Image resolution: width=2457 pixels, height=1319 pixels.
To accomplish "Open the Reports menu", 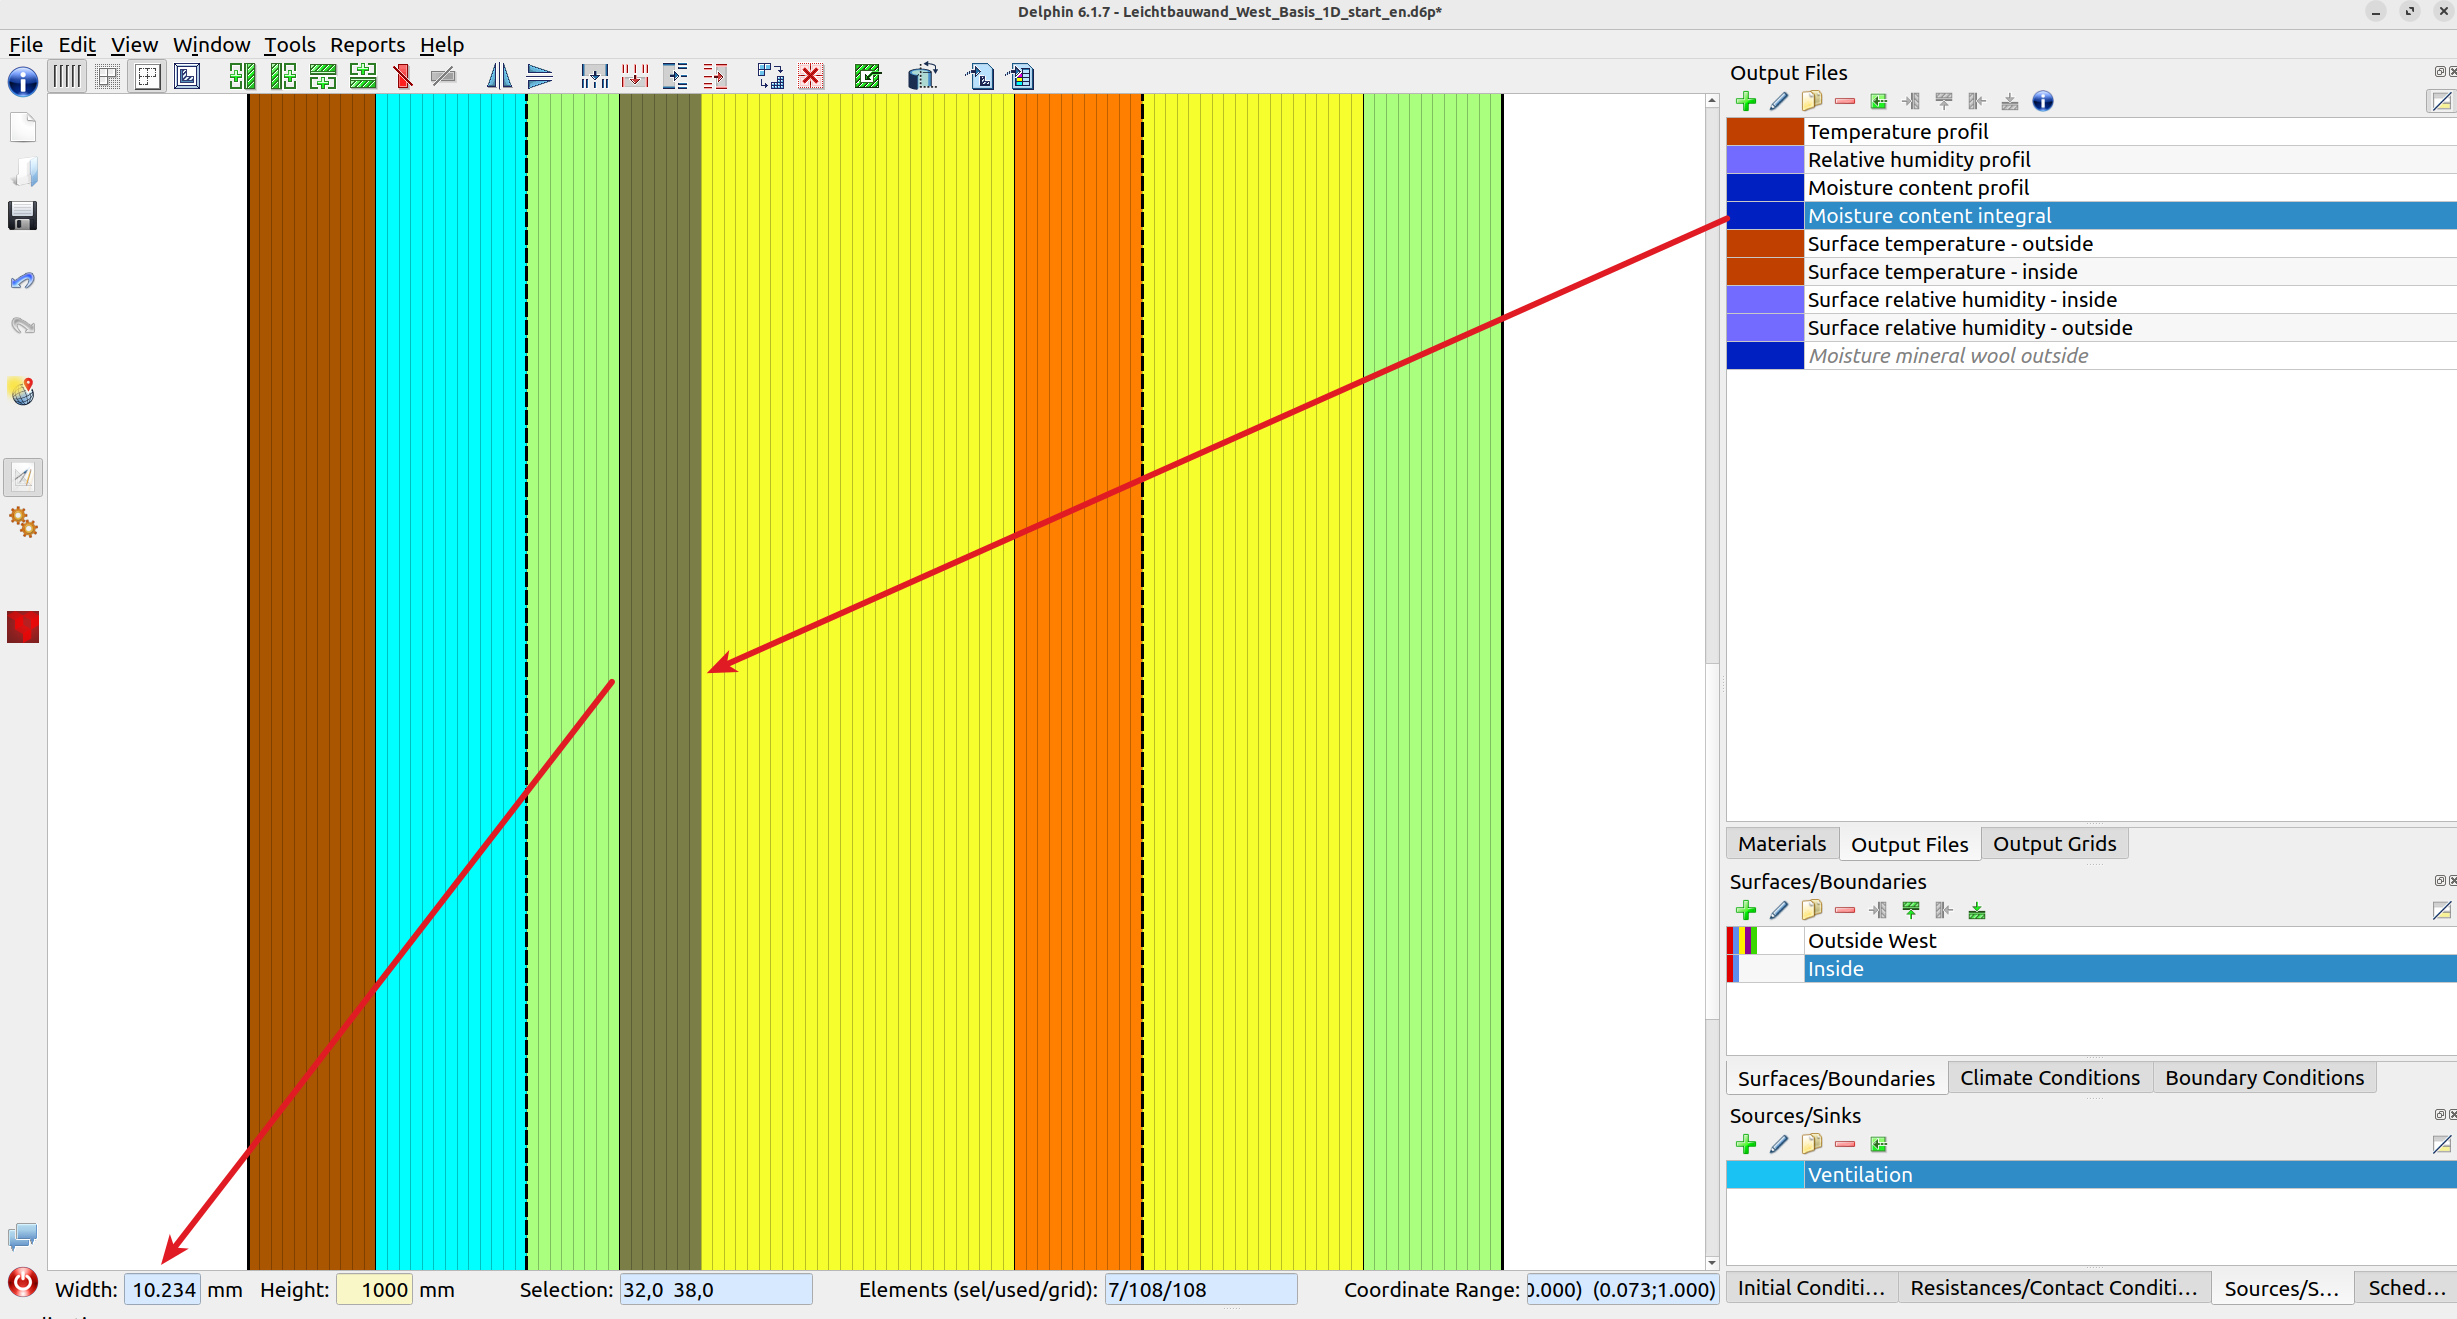I will [x=367, y=45].
